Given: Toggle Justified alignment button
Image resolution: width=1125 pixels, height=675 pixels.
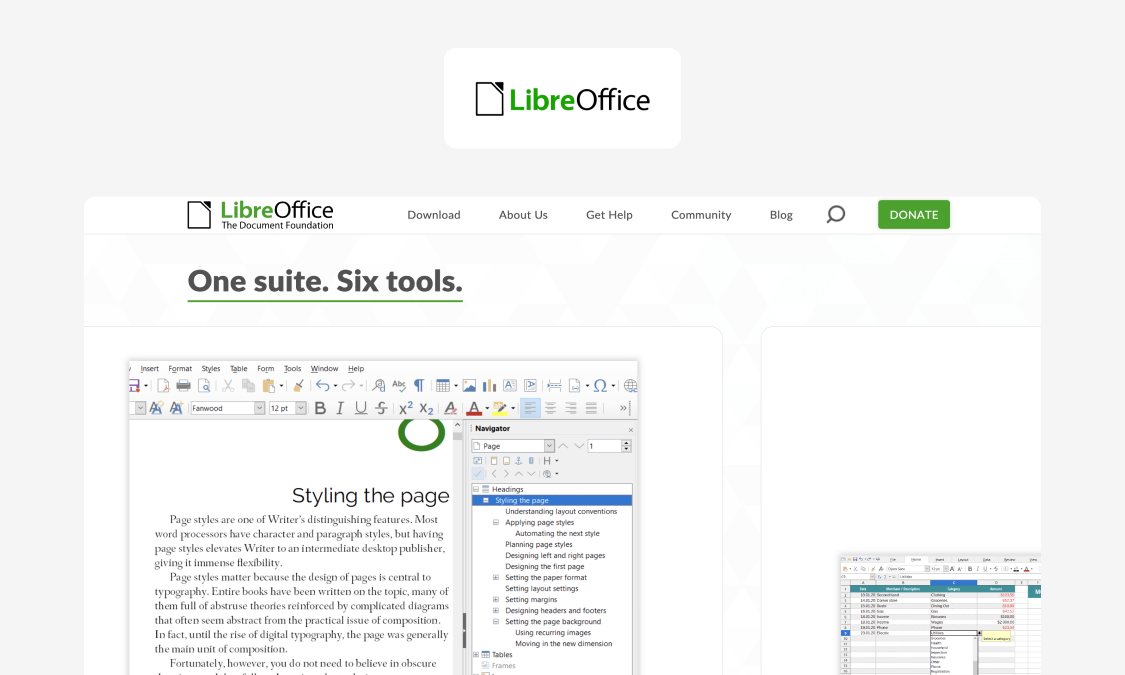Looking at the screenshot, I should click(591, 408).
